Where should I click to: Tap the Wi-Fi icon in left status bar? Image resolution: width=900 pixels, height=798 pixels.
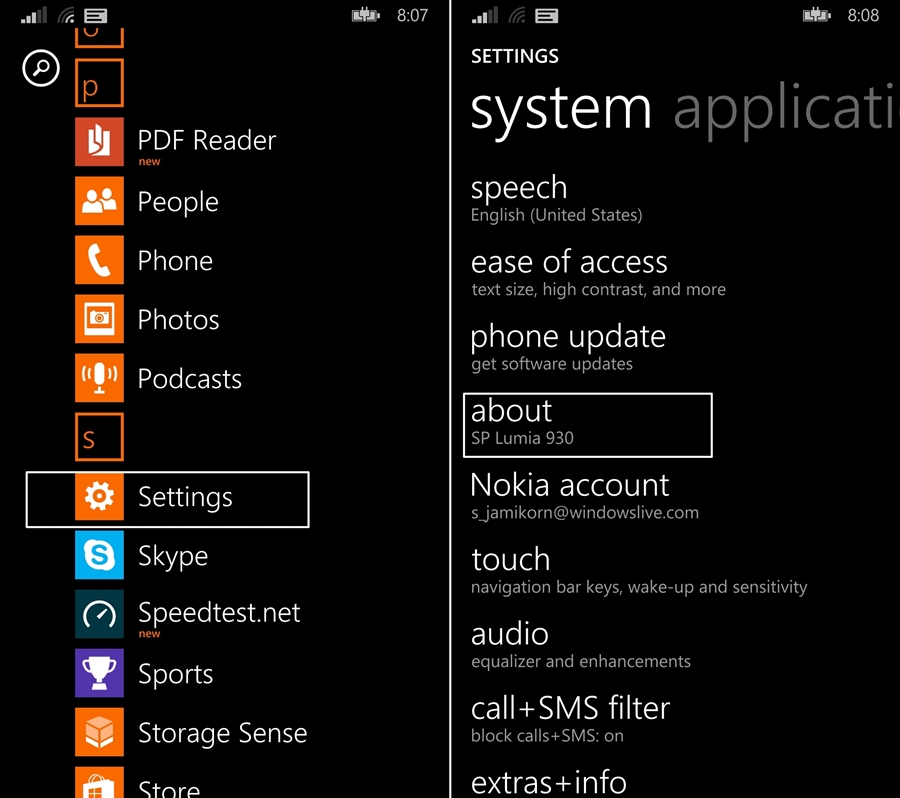coord(67,16)
